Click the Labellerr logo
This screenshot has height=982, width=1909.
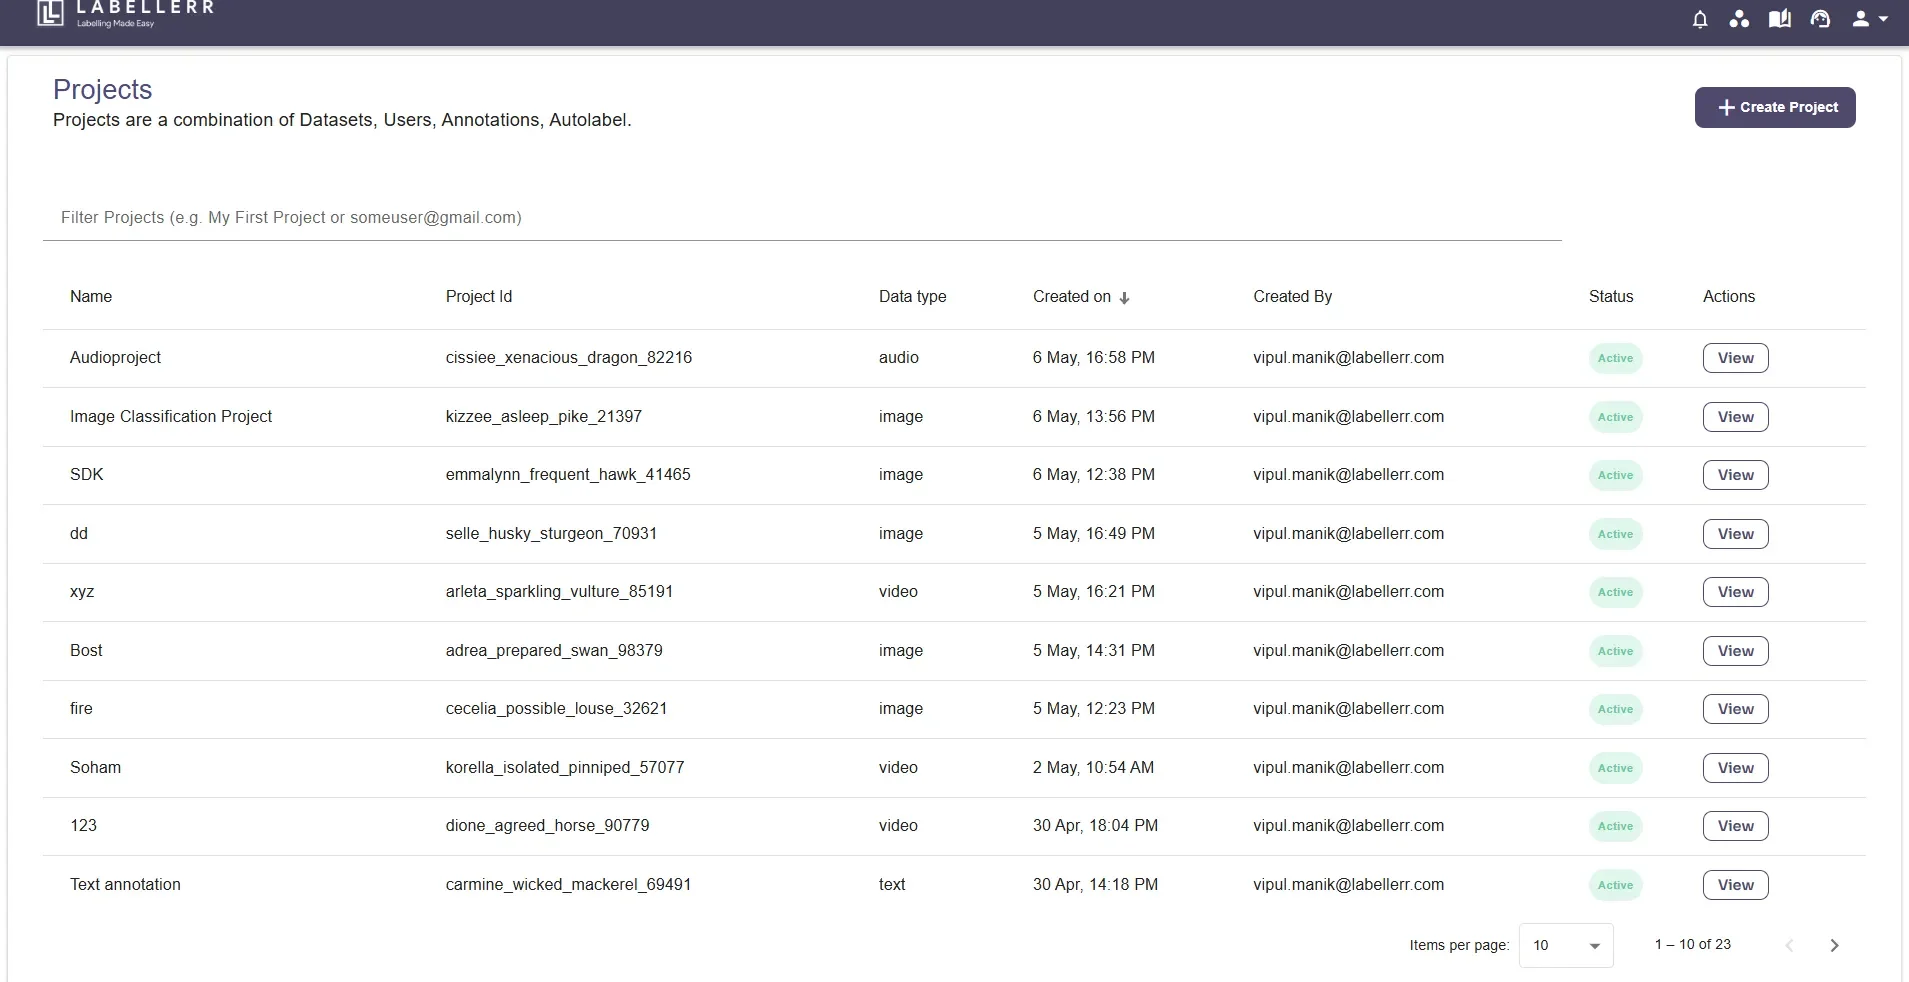coord(125,13)
